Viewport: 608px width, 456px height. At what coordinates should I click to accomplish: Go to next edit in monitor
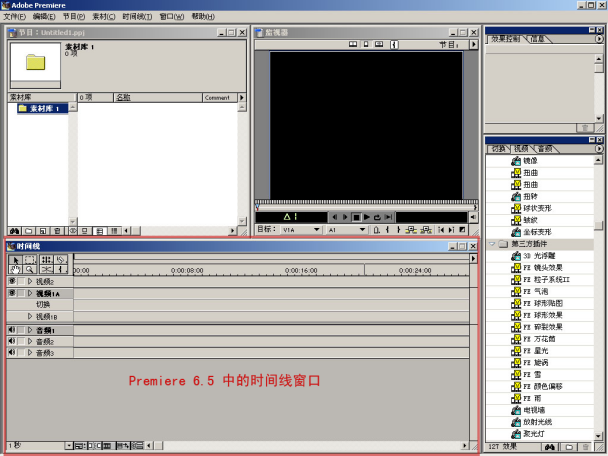click(x=451, y=230)
